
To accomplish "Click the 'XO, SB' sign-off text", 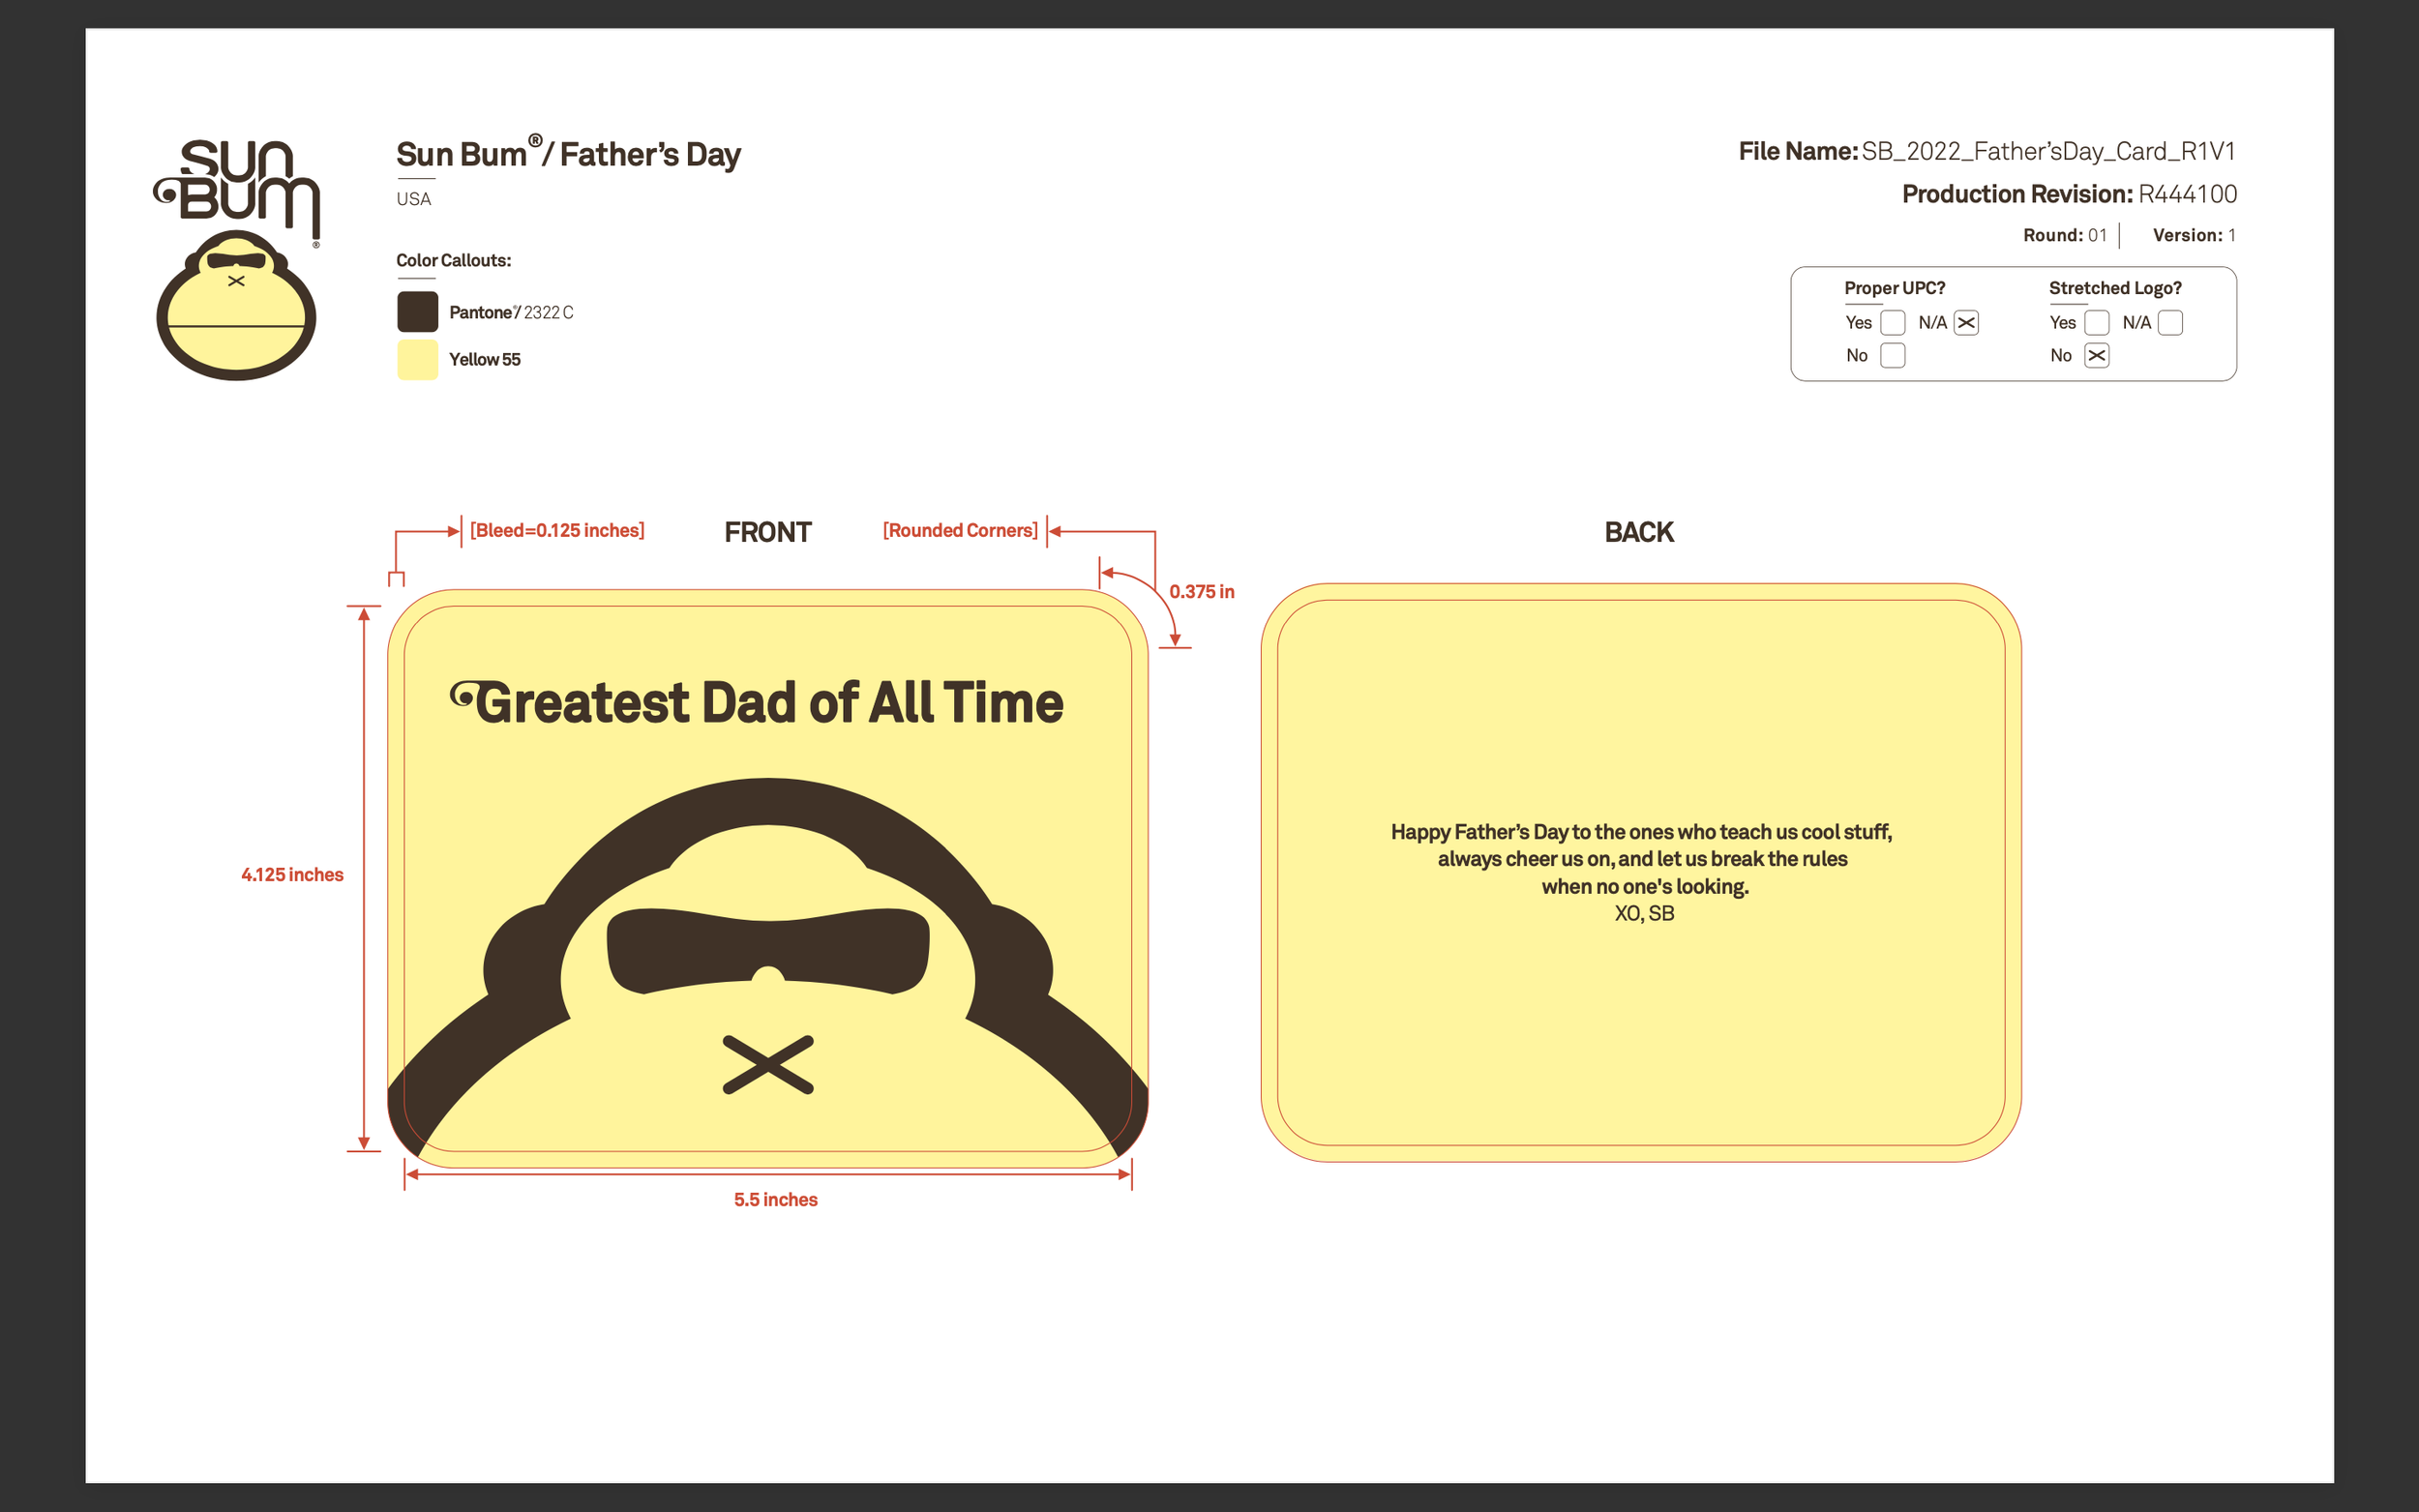I will 1644,913.
